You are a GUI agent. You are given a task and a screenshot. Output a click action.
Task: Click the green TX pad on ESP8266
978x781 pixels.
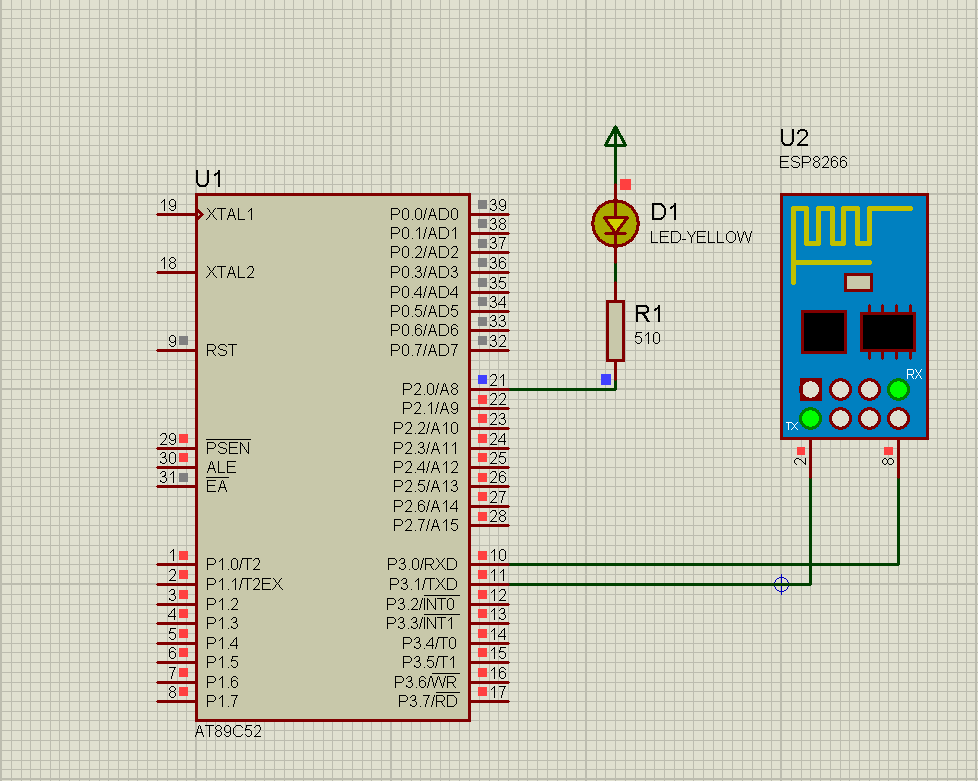[810, 418]
